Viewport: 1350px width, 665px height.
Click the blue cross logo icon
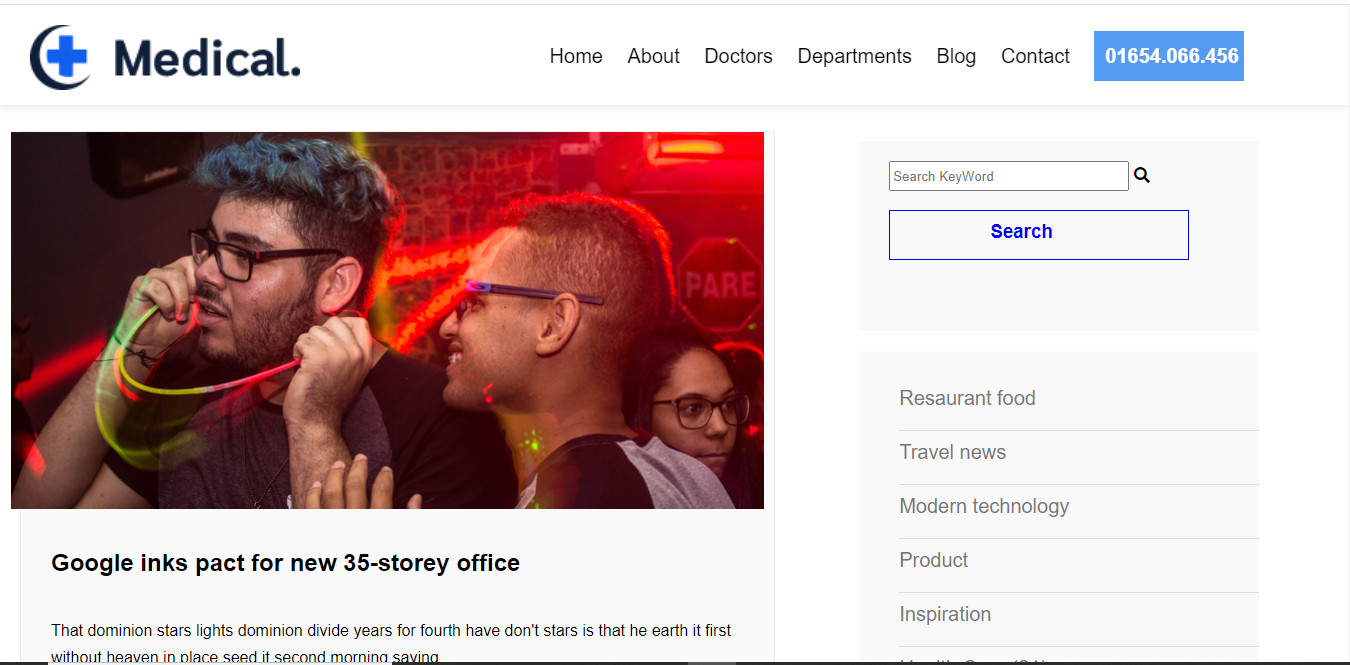click(60, 57)
